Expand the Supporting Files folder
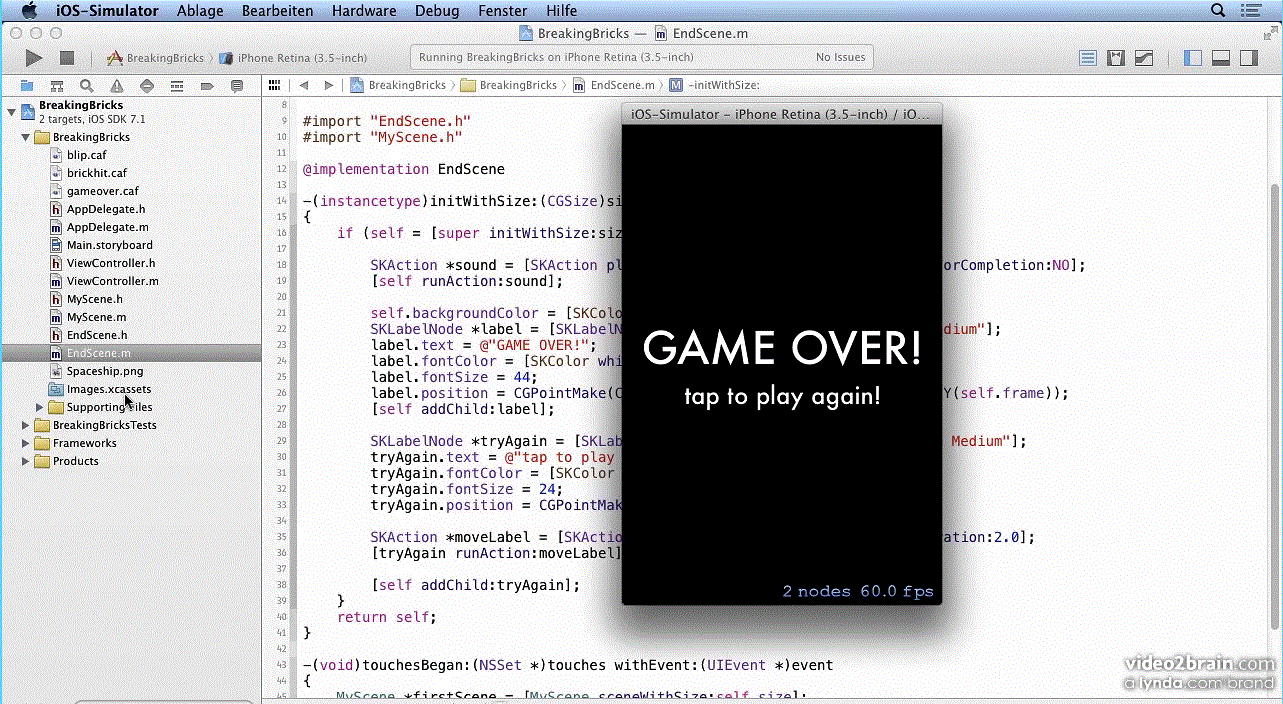The width and height of the screenshot is (1283, 704). [x=40, y=407]
